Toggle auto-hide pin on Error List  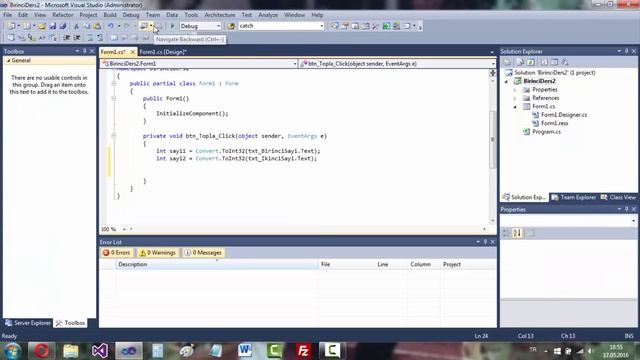point(485,242)
